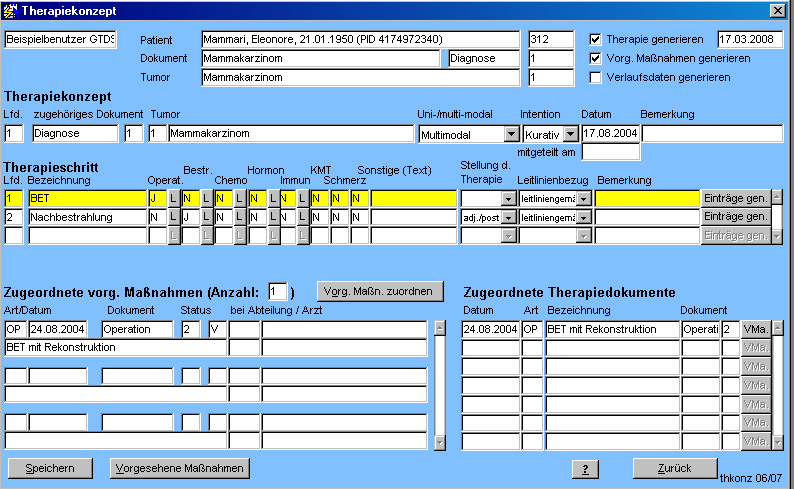Viewport: 794px width, 489px height.
Task: Expand the Intention dropdown showing Kurativ
Action: [570, 133]
